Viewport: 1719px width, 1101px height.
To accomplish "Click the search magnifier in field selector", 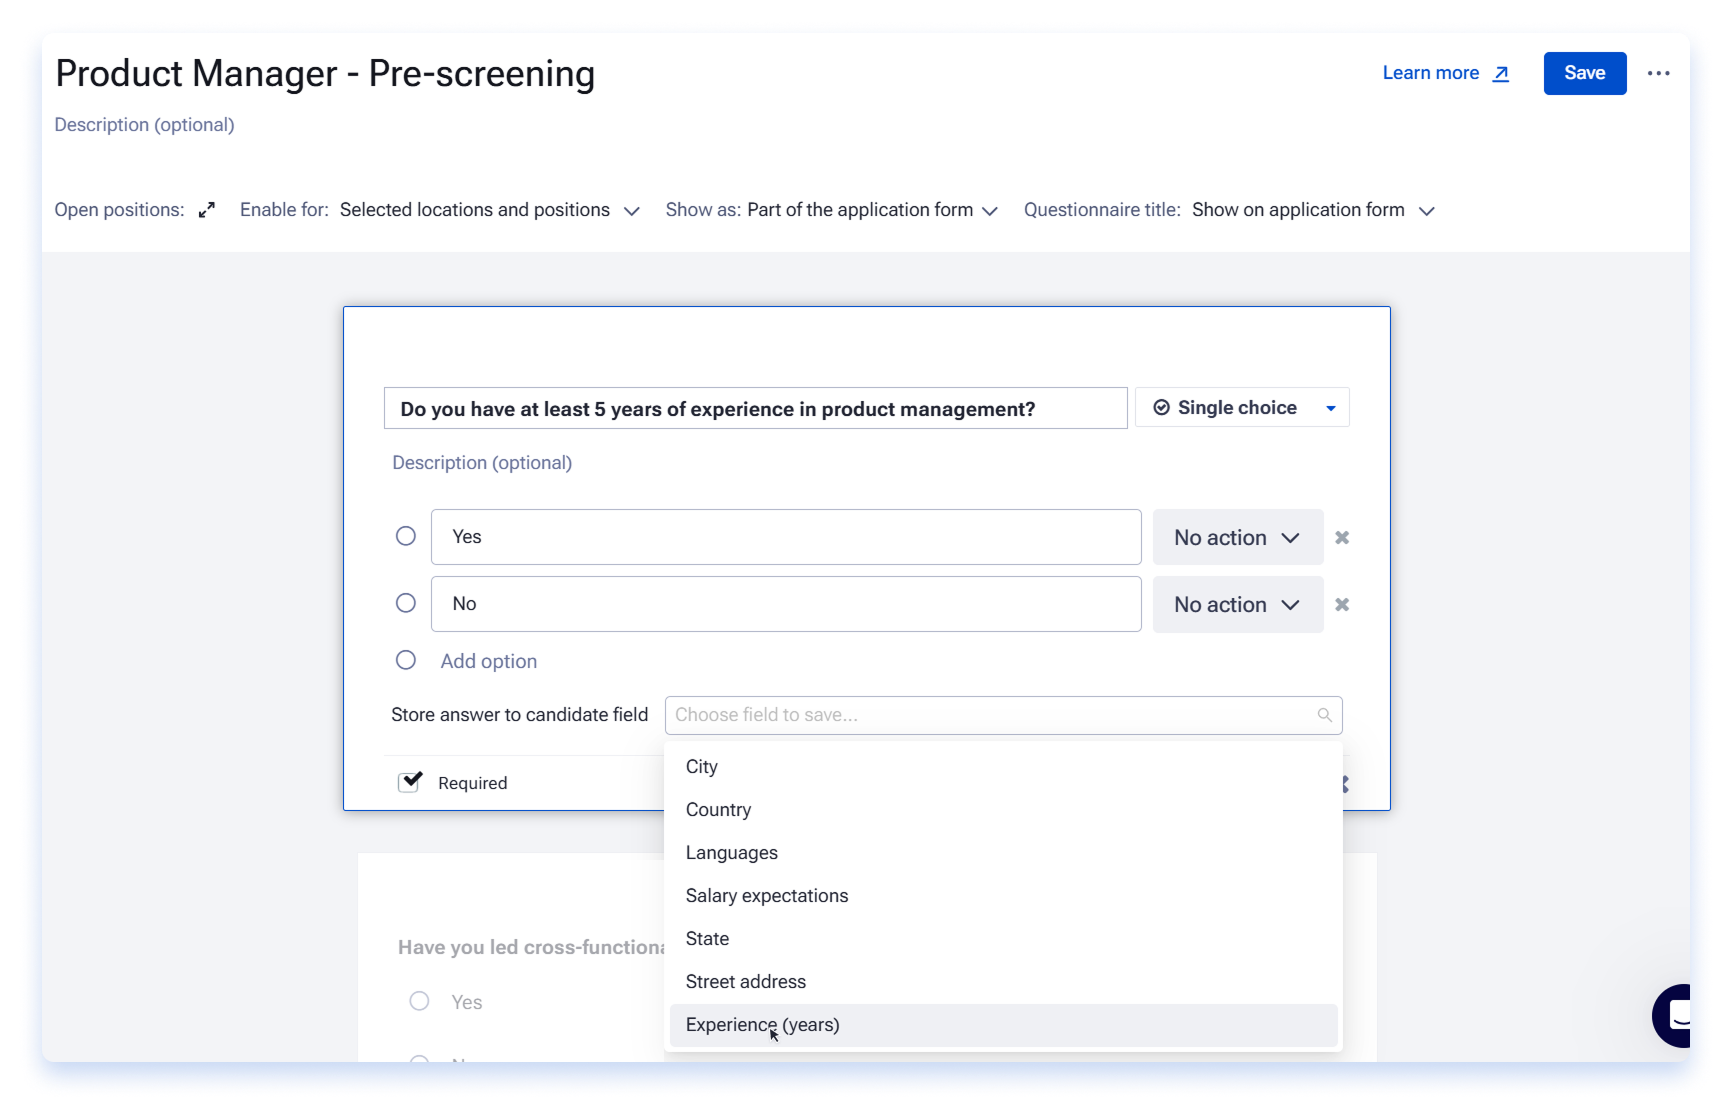I will [1324, 715].
